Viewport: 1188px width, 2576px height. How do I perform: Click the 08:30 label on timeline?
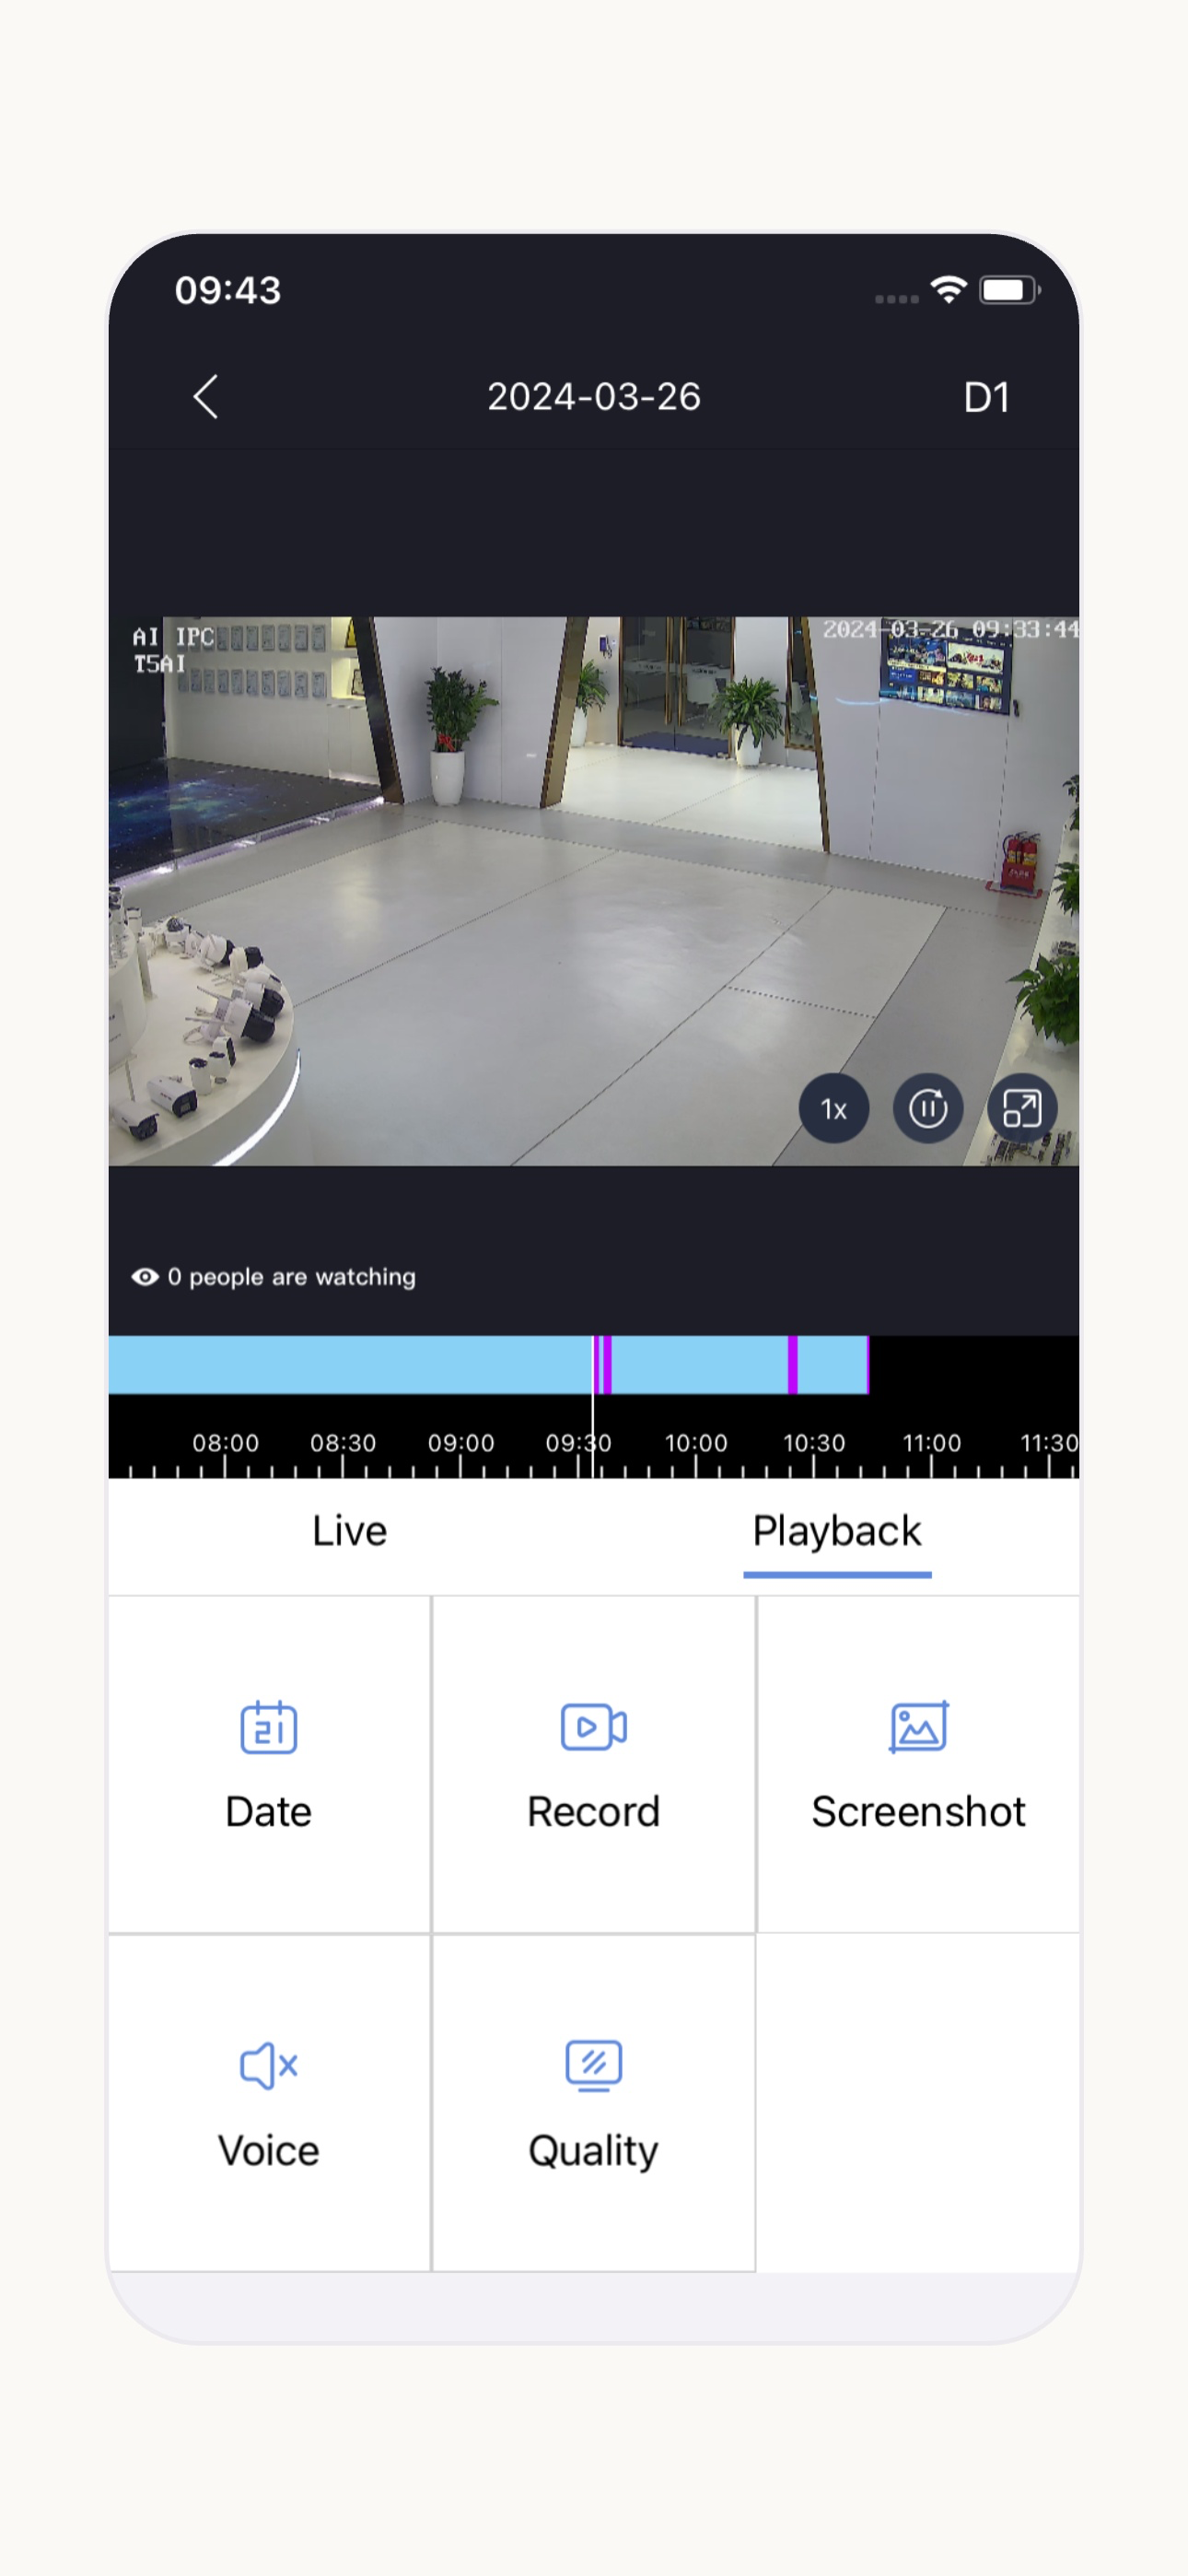(x=343, y=1443)
